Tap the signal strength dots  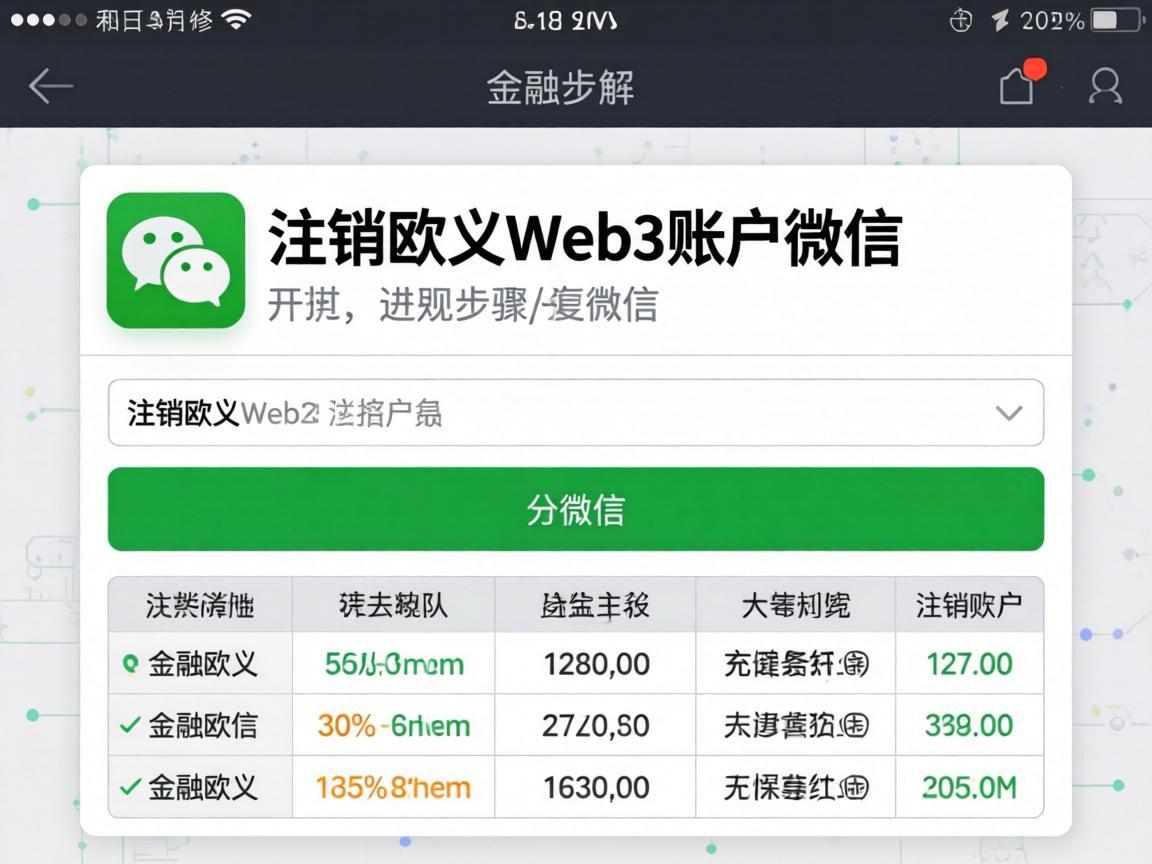click(x=48, y=20)
